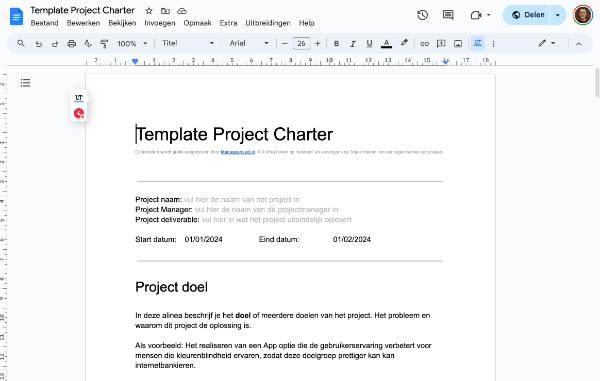Check the cloud save status icon

click(x=182, y=11)
